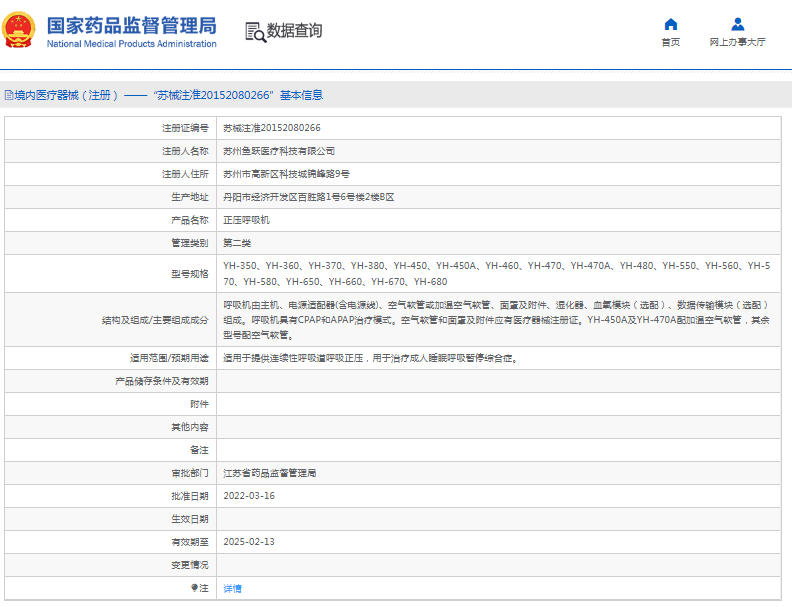The height and width of the screenshot is (607, 792).
Task: Click the 适用范围/预期用途 label
Action: (169, 358)
